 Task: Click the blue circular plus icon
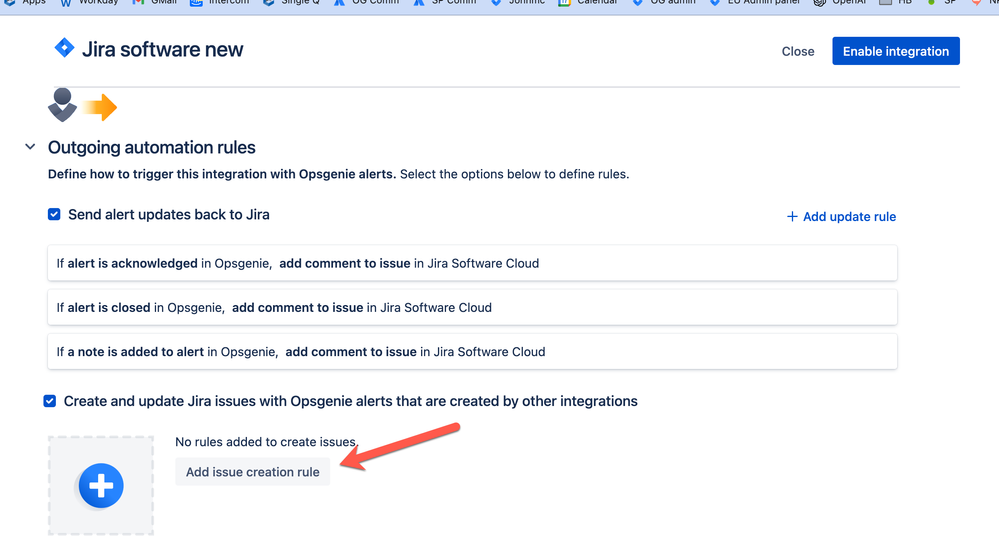[101, 485]
